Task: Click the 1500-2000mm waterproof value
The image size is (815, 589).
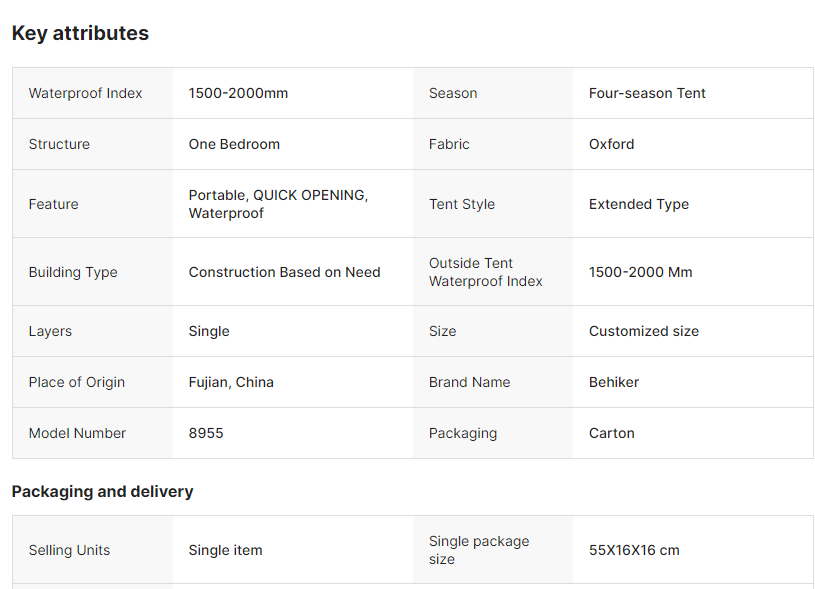Action: pyautogui.click(x=238, y=93)
